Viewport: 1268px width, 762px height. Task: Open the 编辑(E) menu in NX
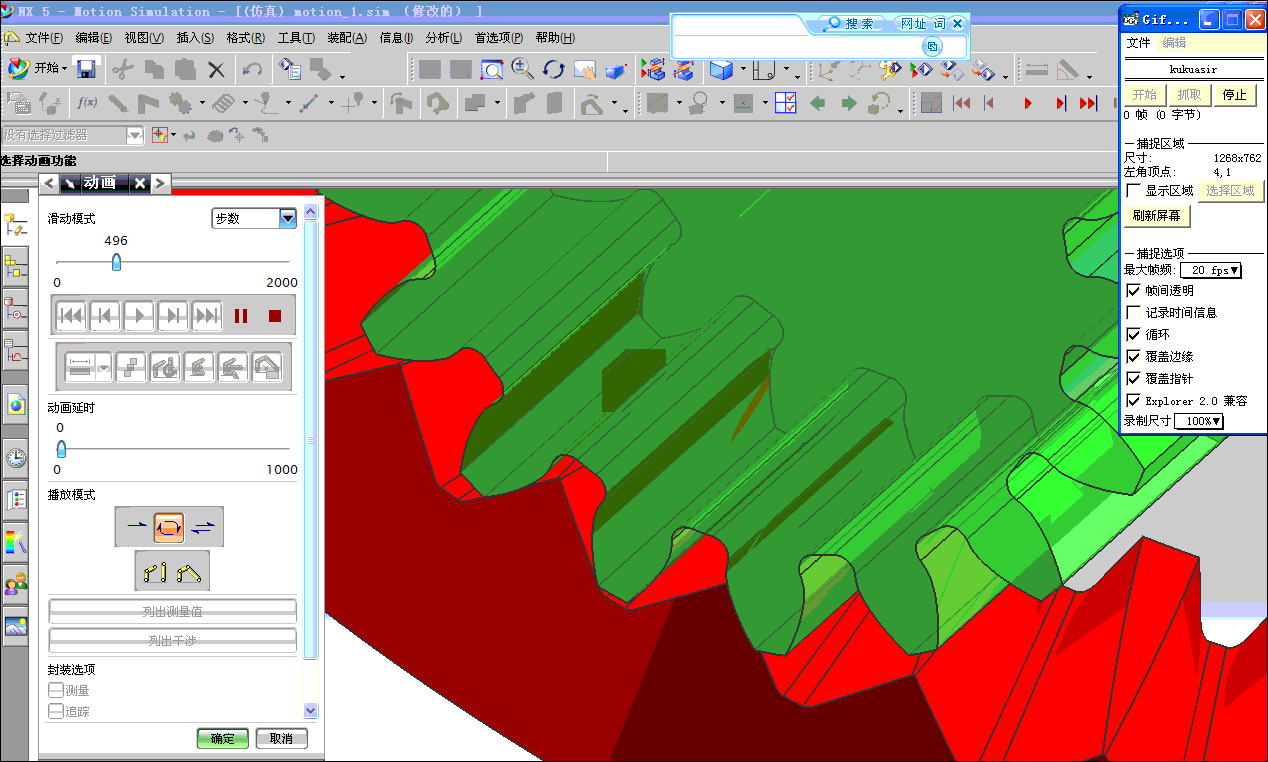click(x=94, y=38)
